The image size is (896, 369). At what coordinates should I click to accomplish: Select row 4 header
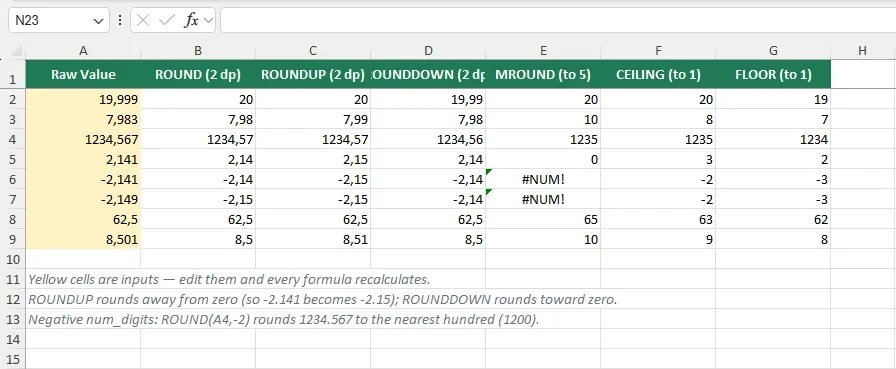coord(13,139)
